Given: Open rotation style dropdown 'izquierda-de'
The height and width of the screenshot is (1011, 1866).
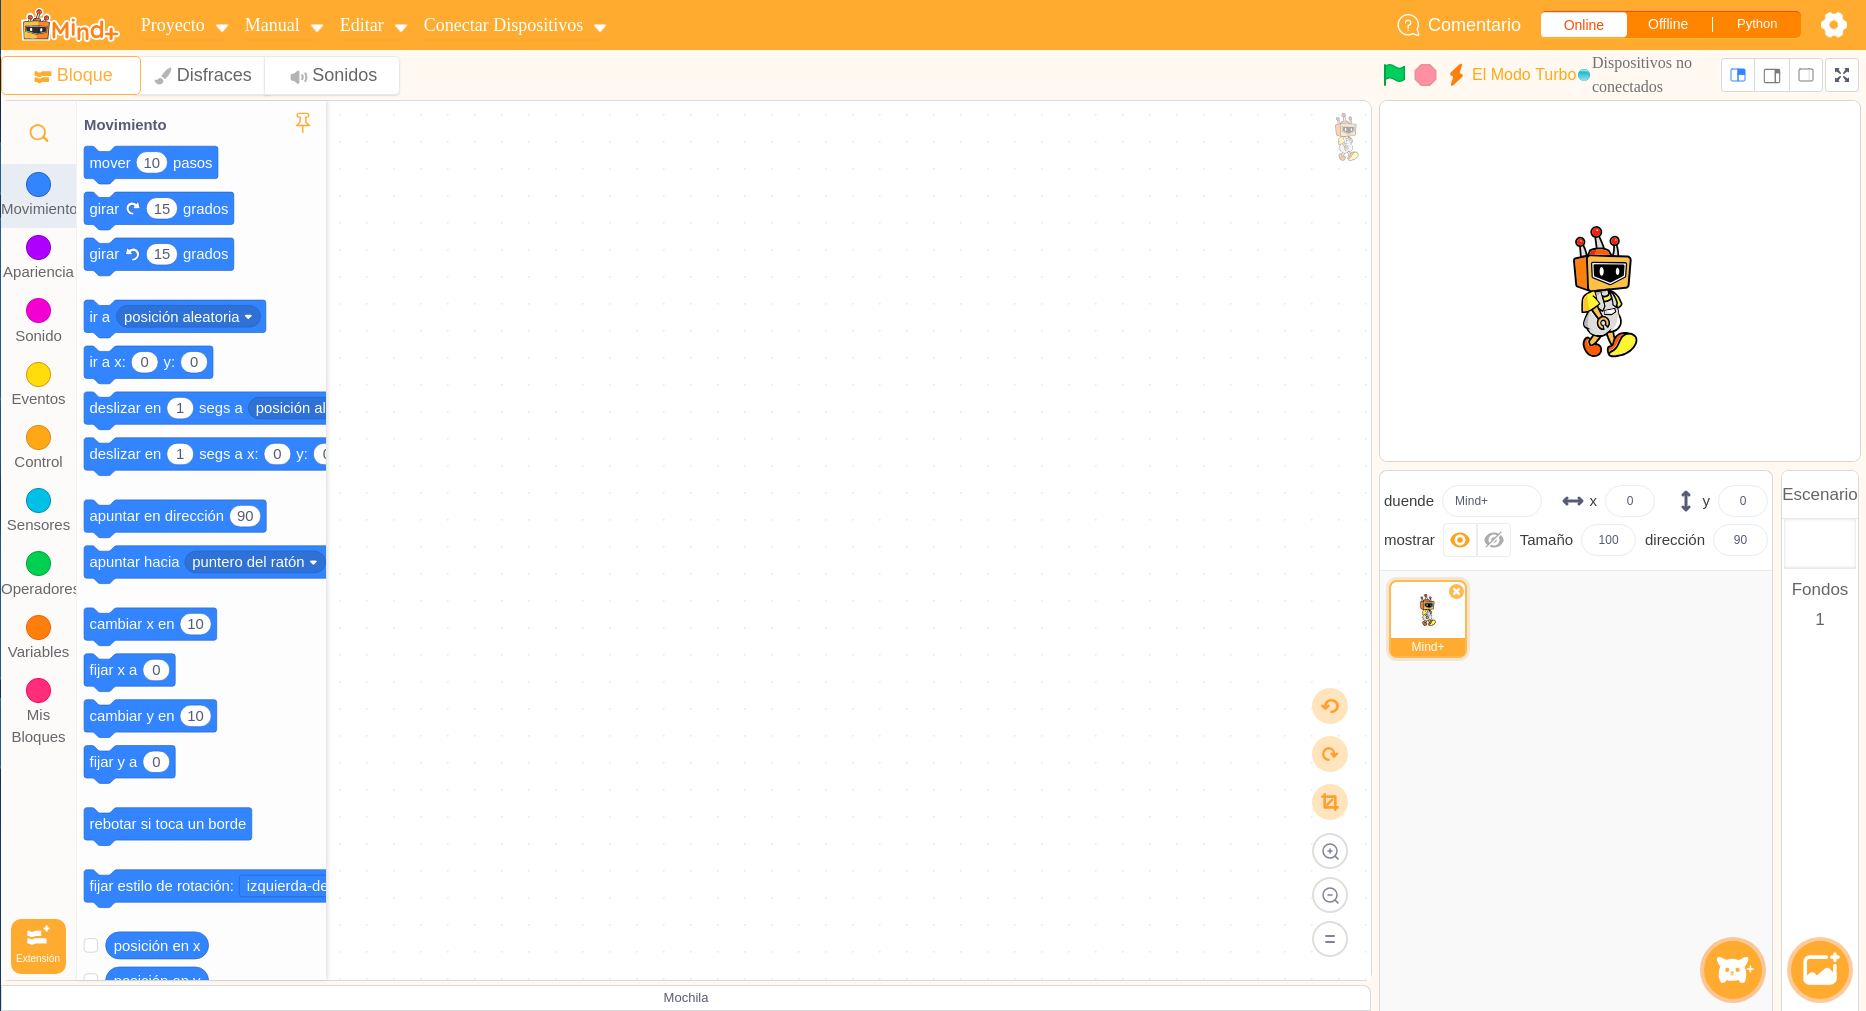Looking at the screenshot, I should (x=284, y=886).
